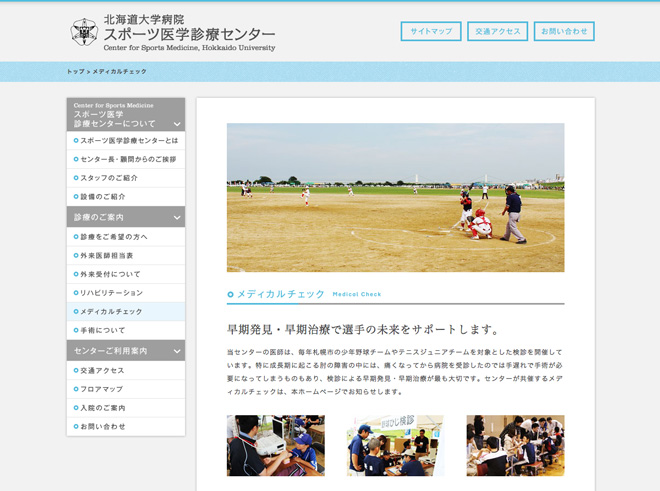Click the Hokkaido University emblem logo
Viewport: 660px width, 491px height.
click(84, 32)
